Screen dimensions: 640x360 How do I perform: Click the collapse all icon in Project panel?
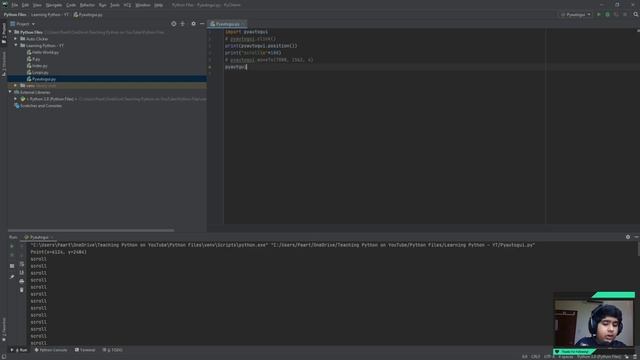pyautogui.click(x=182, y=24)
